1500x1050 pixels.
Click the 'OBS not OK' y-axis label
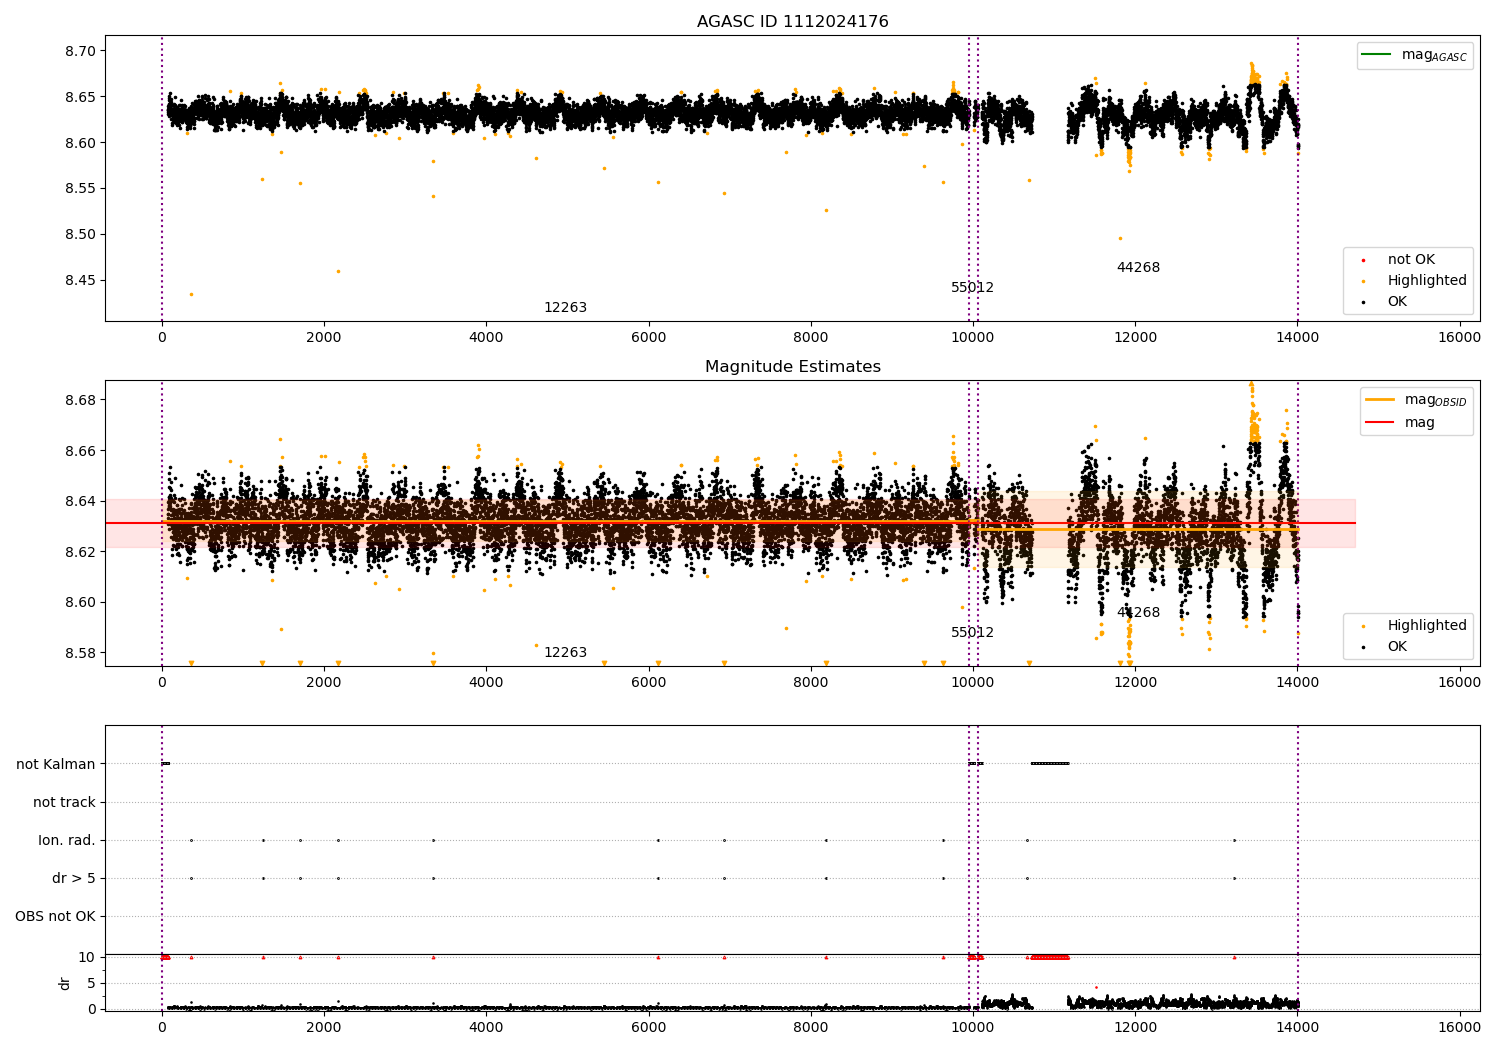56,917
